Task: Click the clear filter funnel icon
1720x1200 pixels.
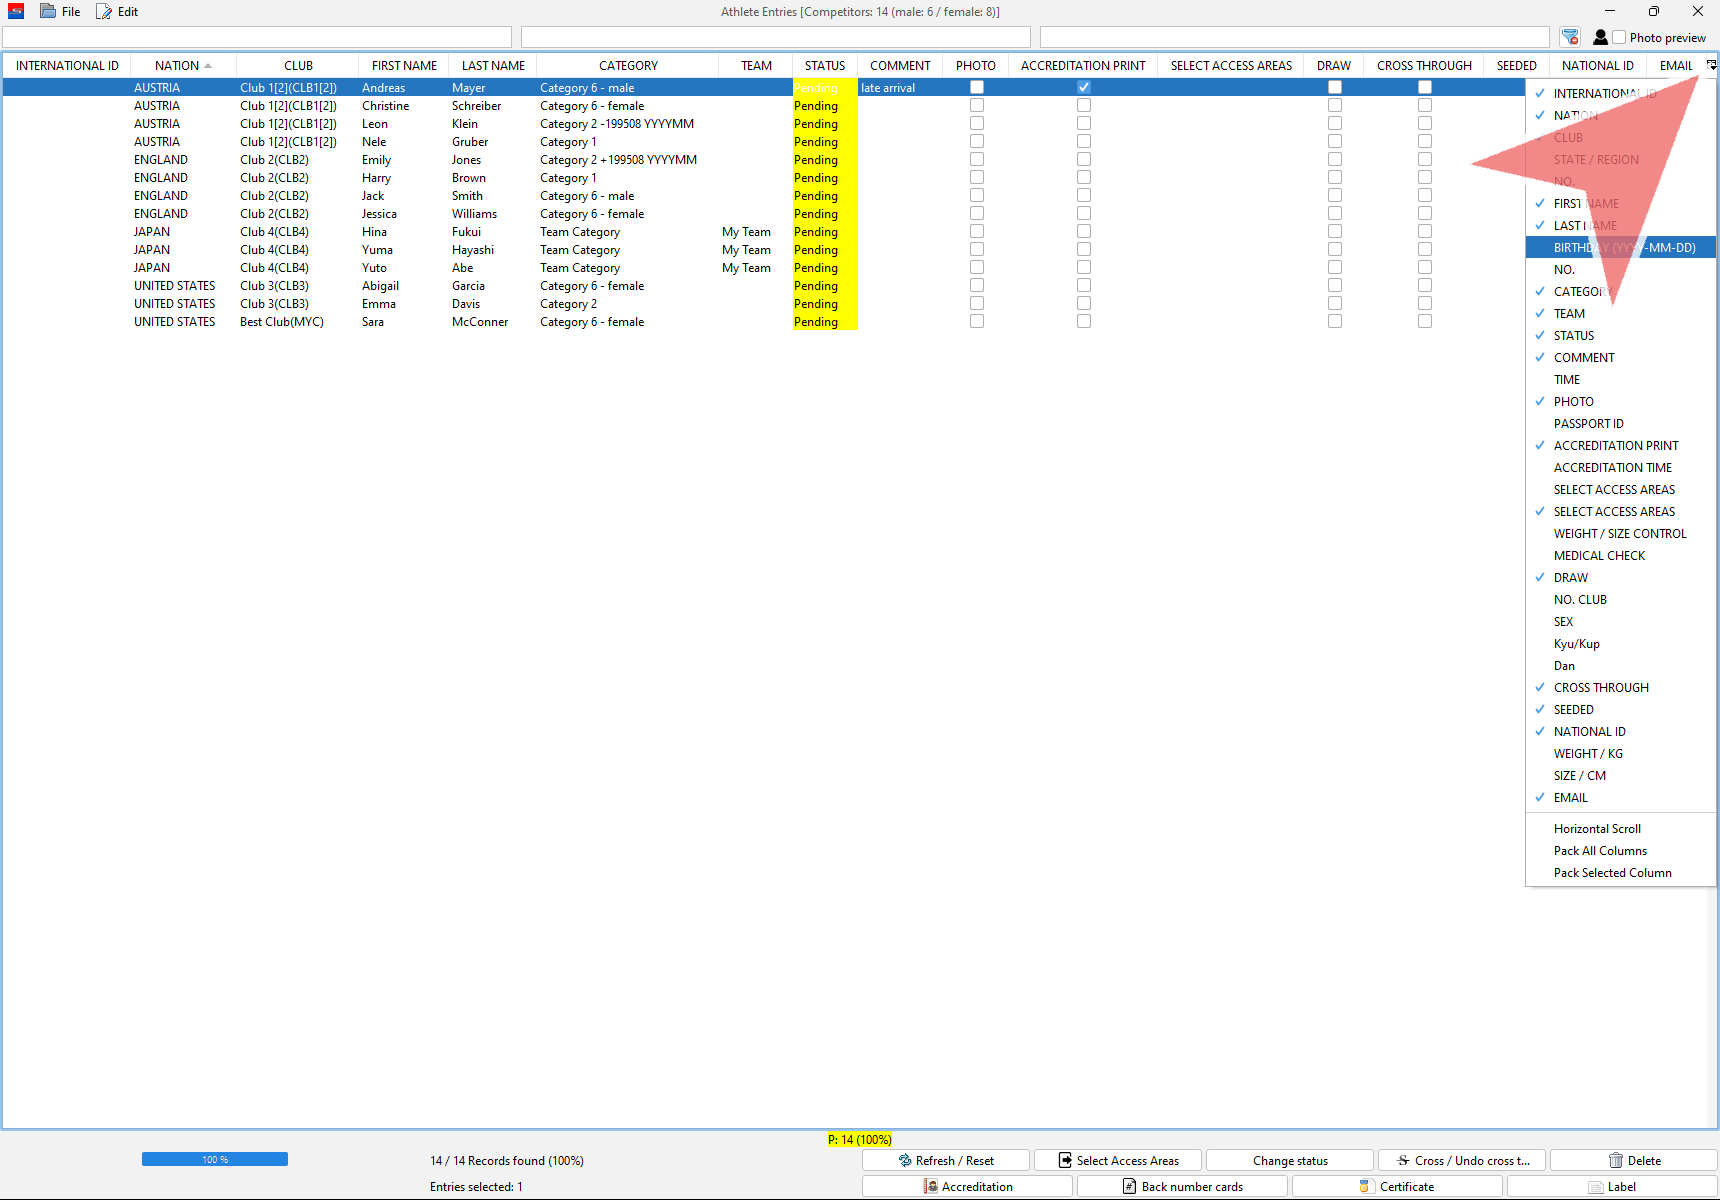Action: coord(1570,37)
